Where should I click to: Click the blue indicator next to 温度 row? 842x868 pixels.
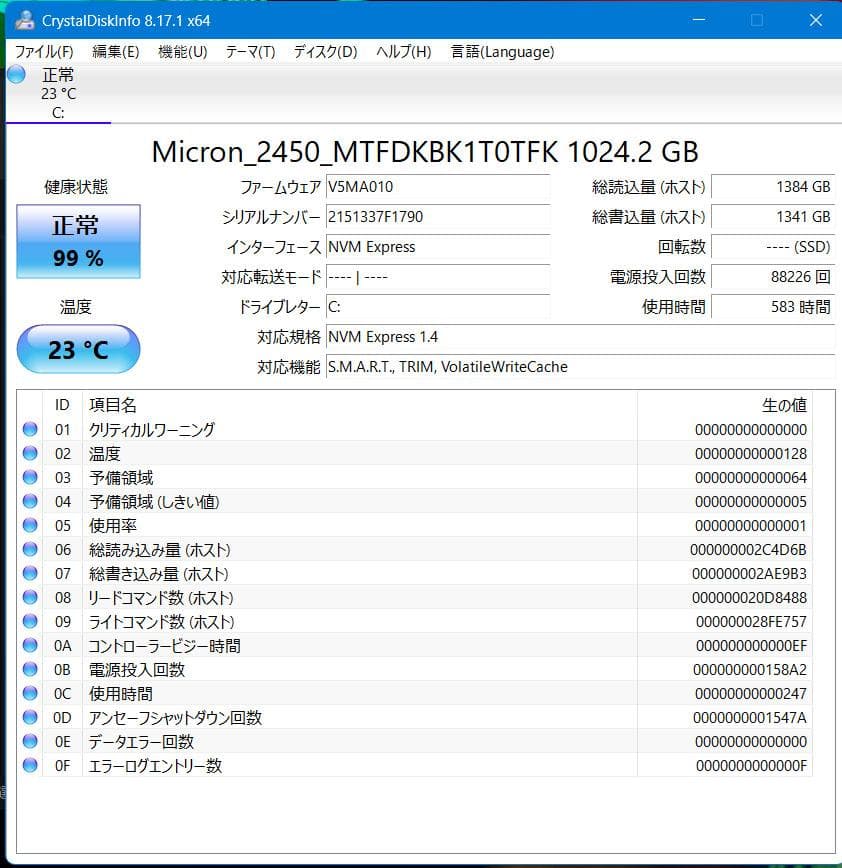[x=30, y=453]
